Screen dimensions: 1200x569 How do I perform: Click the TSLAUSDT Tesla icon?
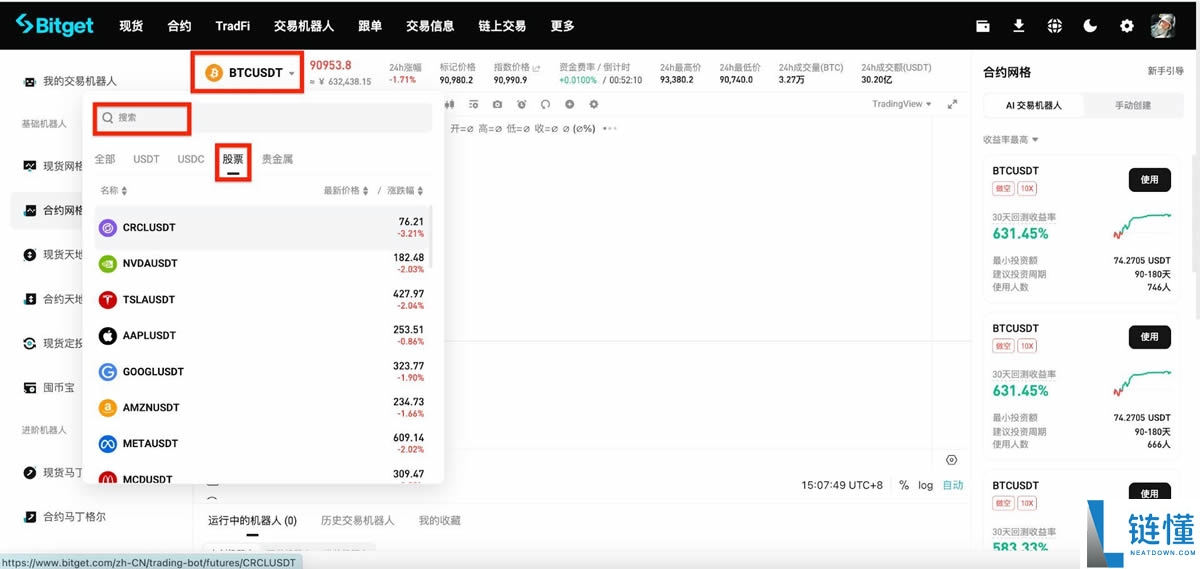107,300
